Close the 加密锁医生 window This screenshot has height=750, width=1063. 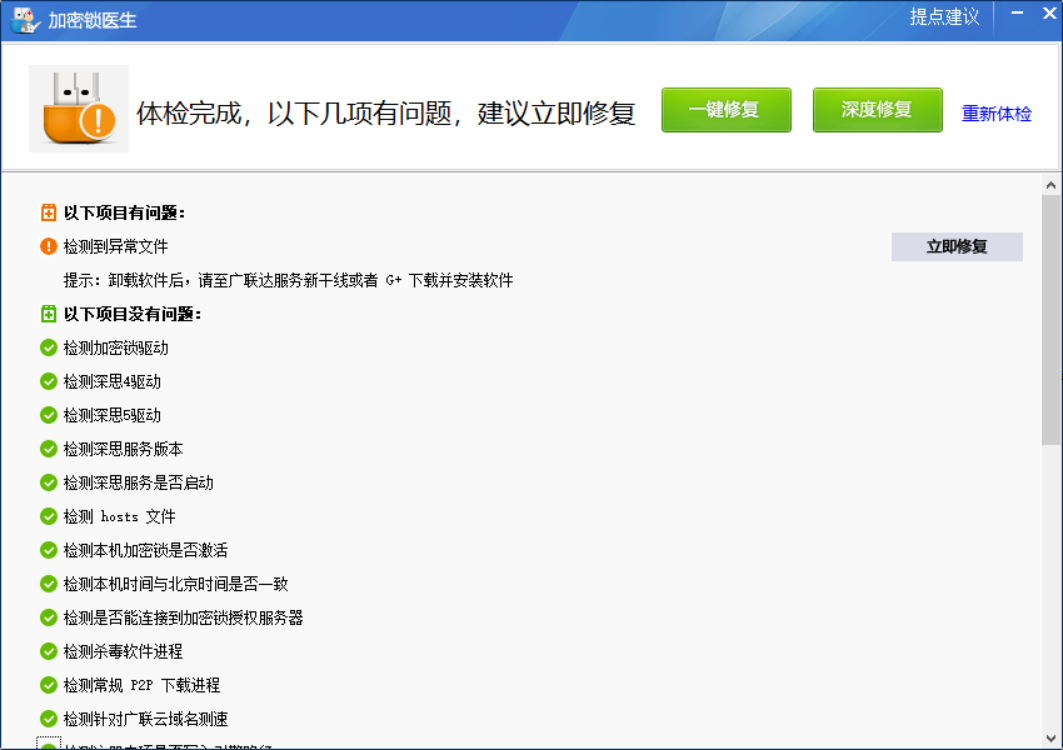point(1049,13)
